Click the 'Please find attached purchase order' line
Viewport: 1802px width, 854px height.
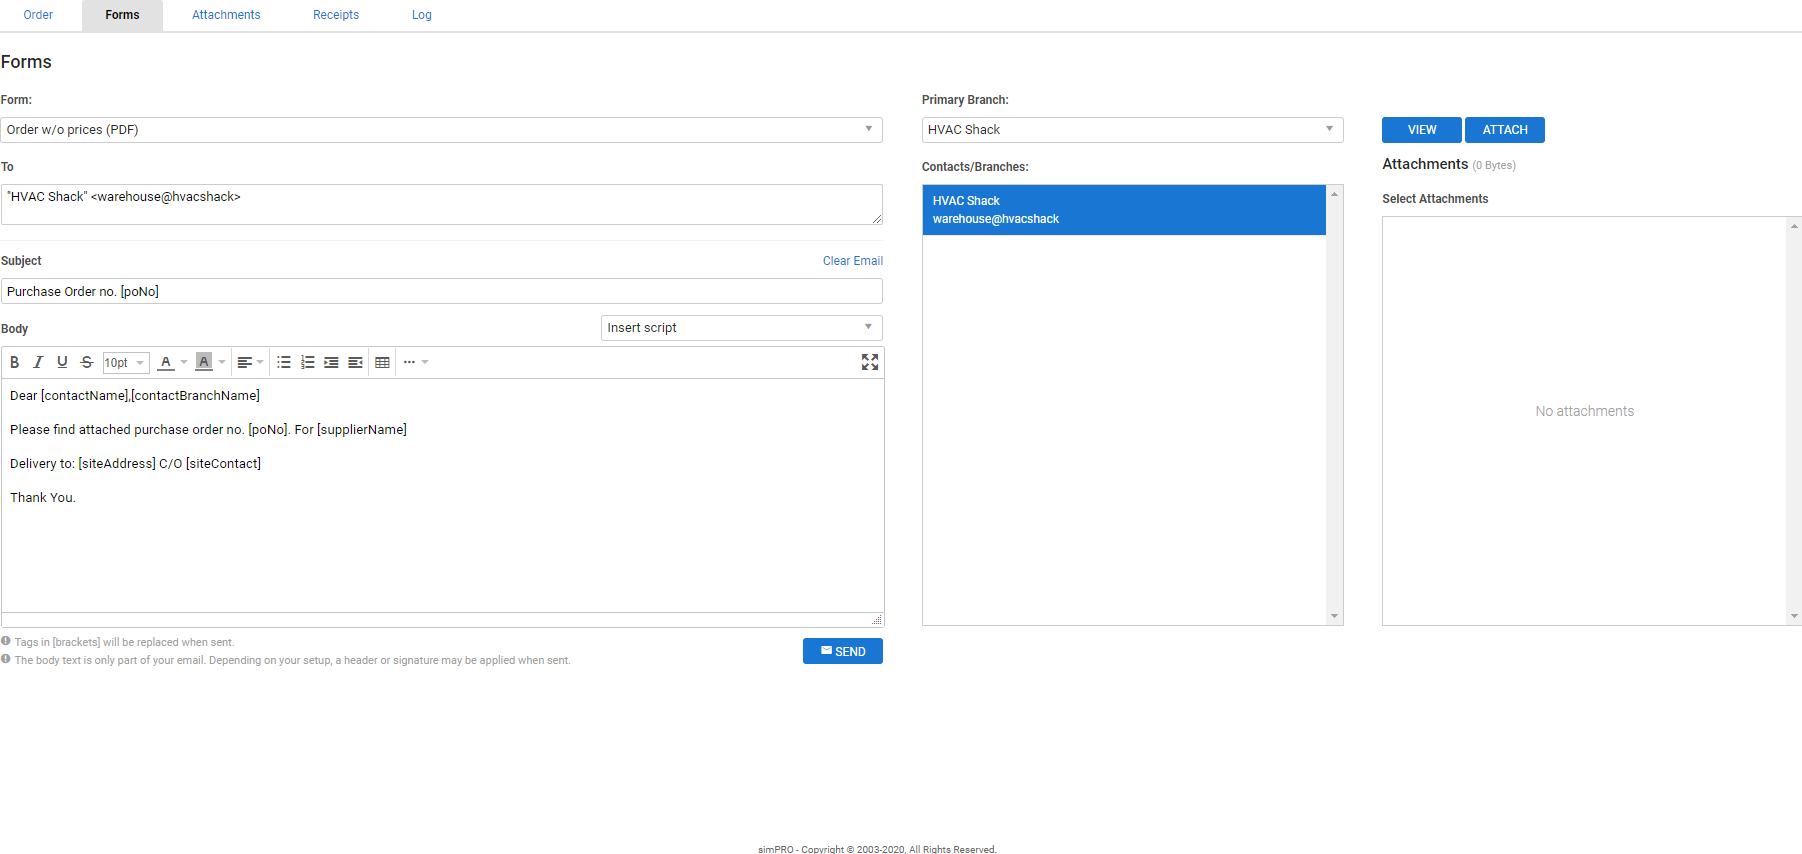click(x=208, y=430)
